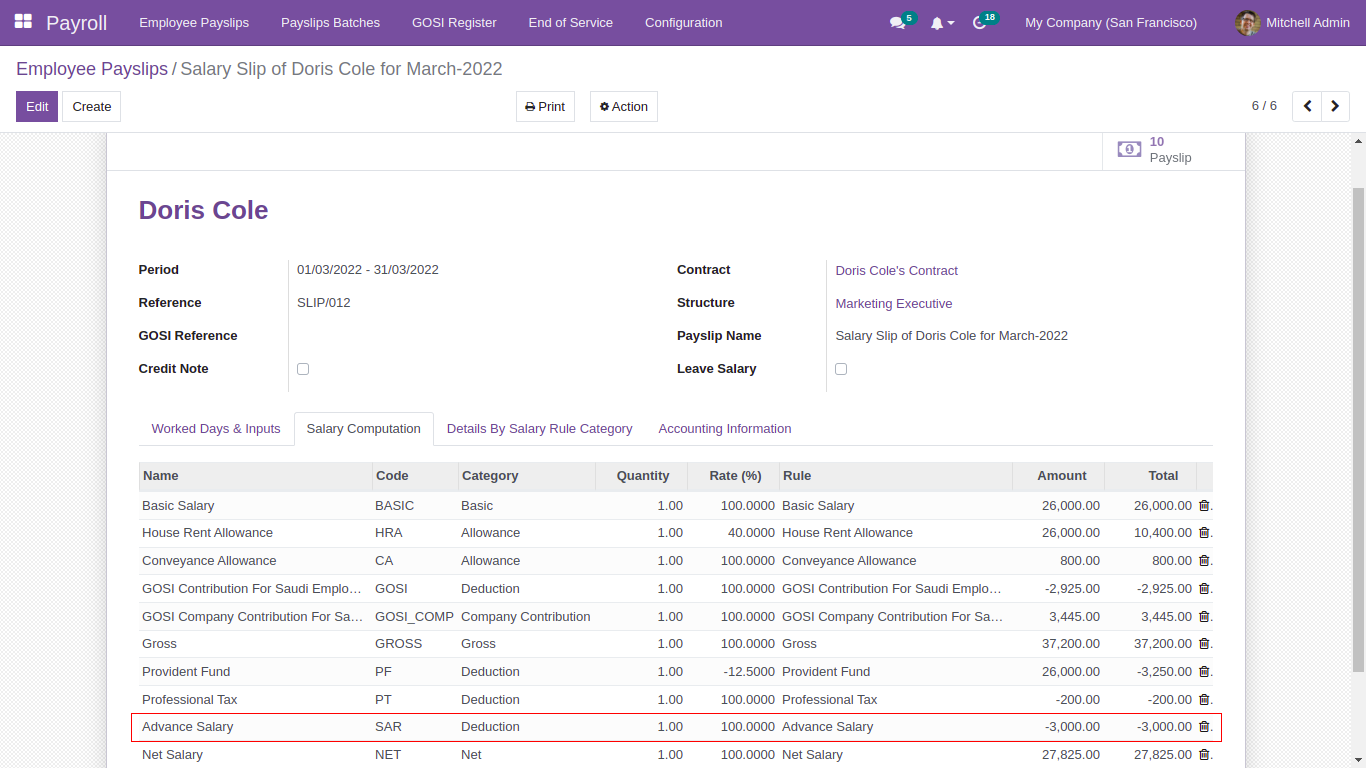This screenshot has height=768, width=1366.
Task: Check the Leave Salary checkbox
Action: tap(841, 368)
